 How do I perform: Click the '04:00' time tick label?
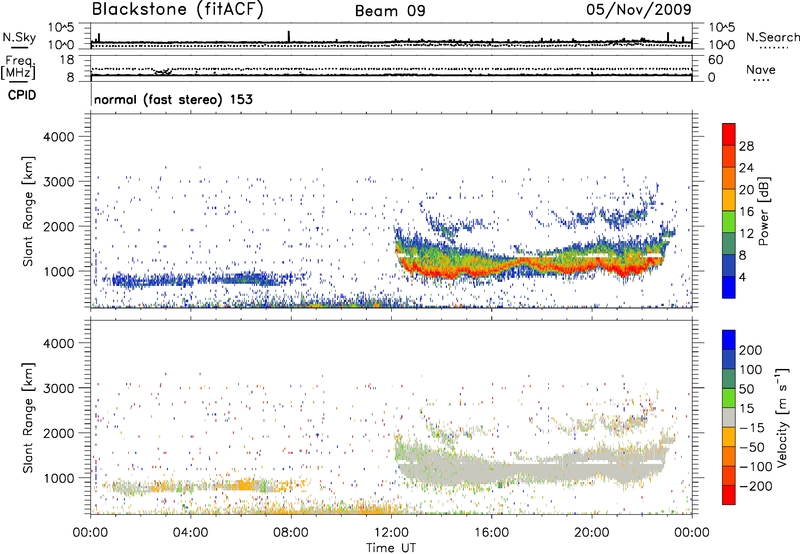(x=191, y=533)
